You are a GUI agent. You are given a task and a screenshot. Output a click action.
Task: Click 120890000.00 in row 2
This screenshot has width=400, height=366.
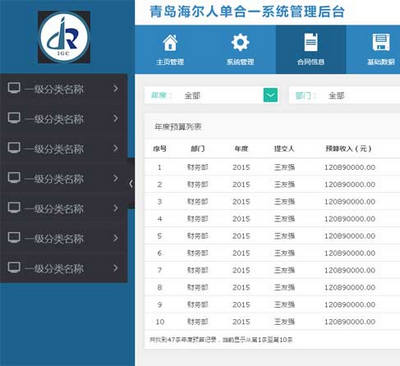click(350, 184)
